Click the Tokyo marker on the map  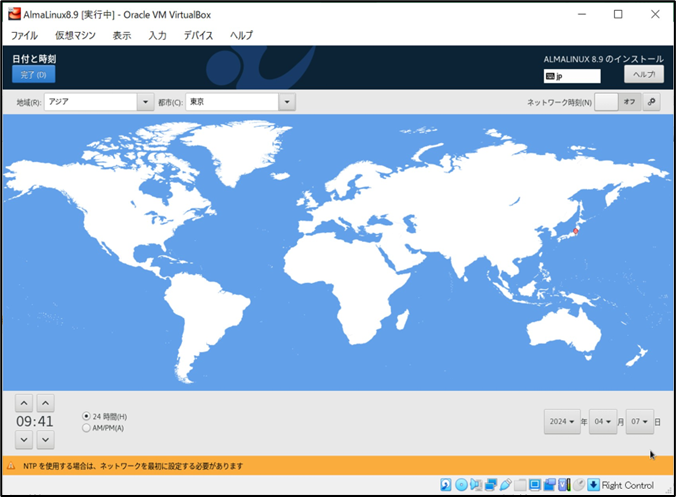pos(576,231)
